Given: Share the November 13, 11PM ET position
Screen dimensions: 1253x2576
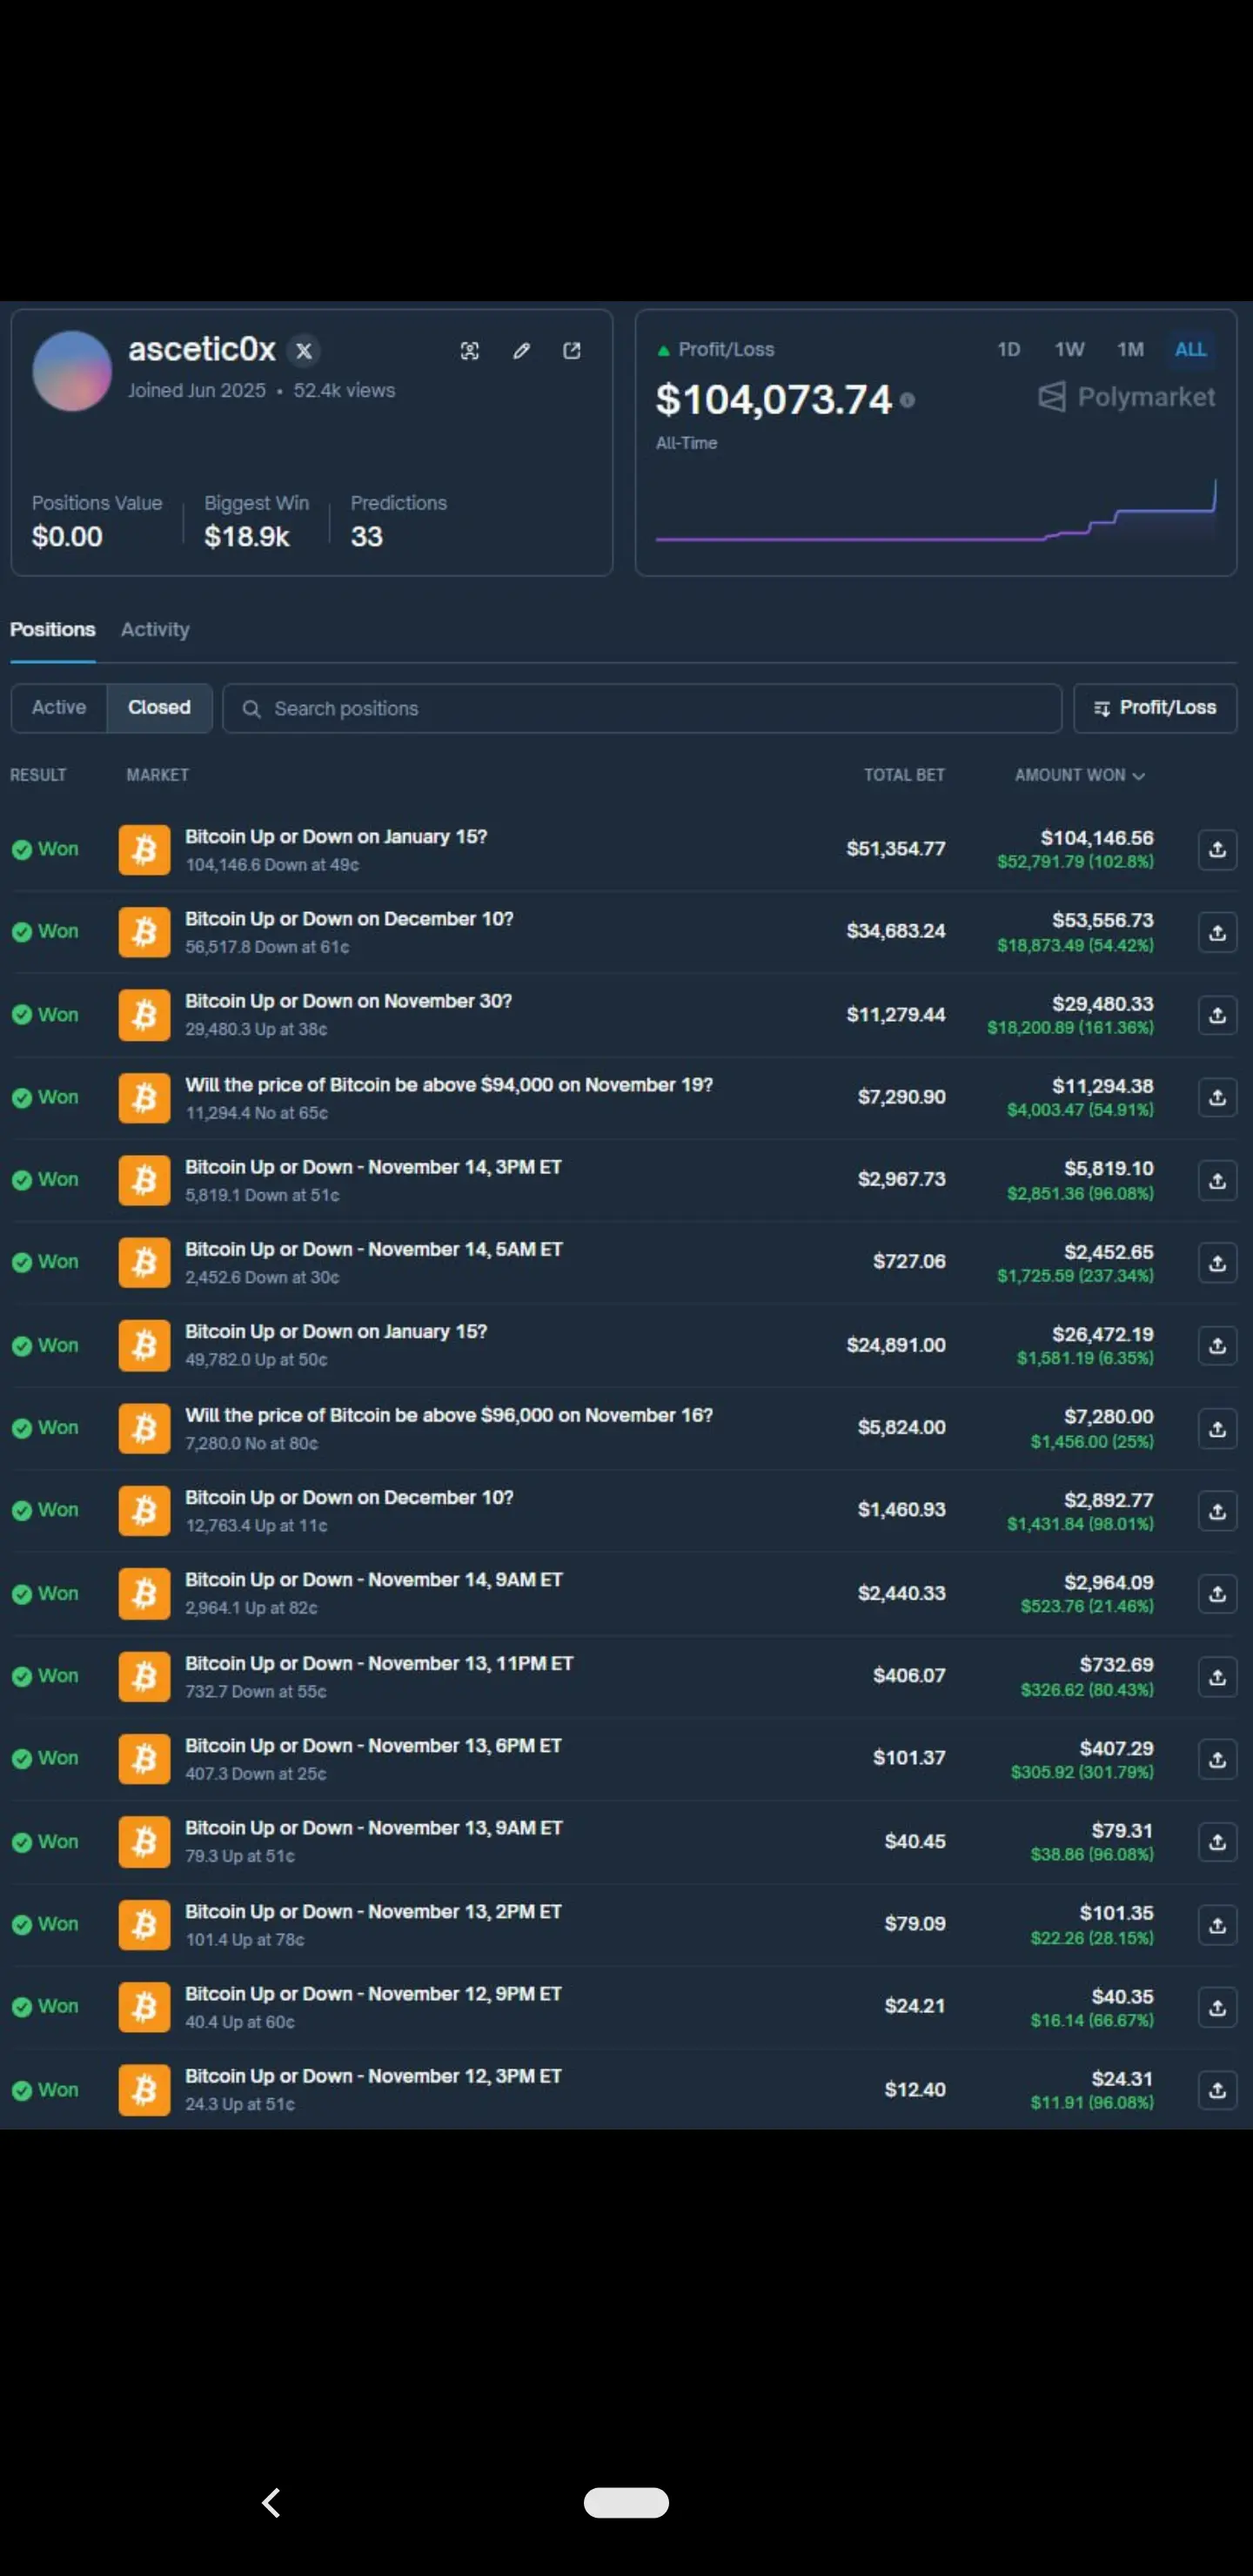Looking at the screenshot, I should point(1217,1676).
